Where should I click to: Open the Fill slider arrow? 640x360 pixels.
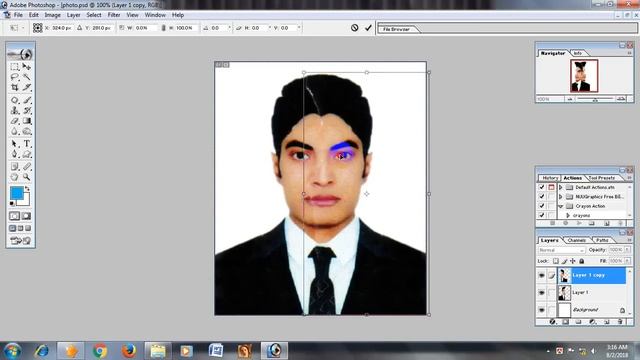click(627, 261)
